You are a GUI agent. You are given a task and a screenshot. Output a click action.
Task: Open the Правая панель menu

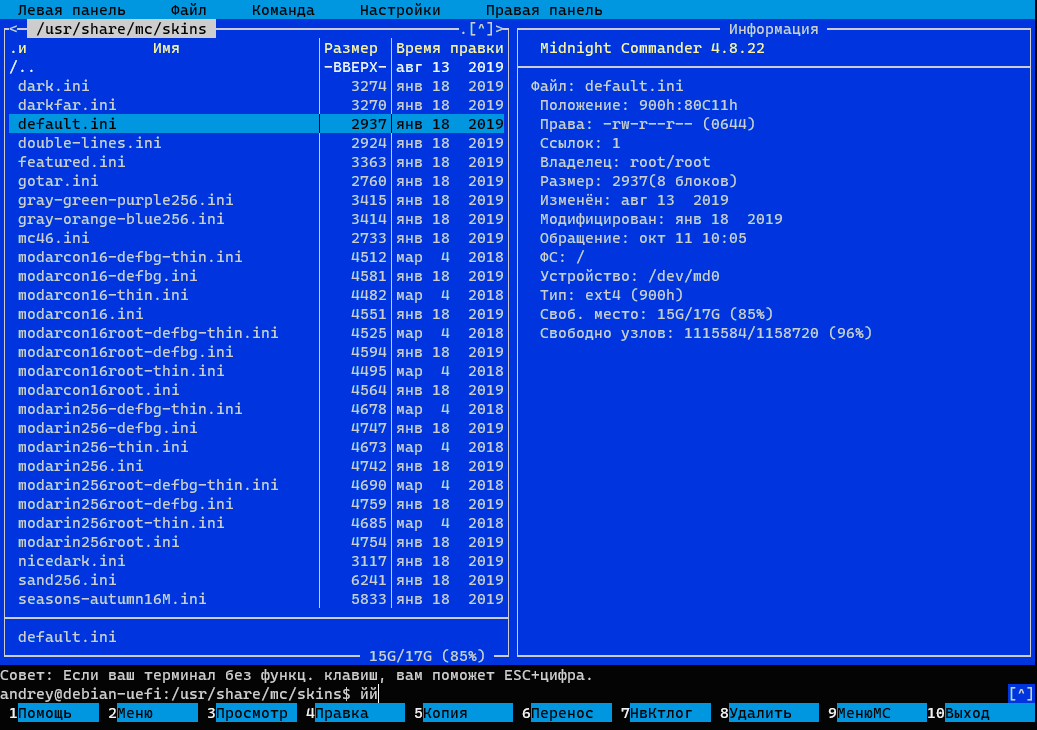[x=543, y=10]
